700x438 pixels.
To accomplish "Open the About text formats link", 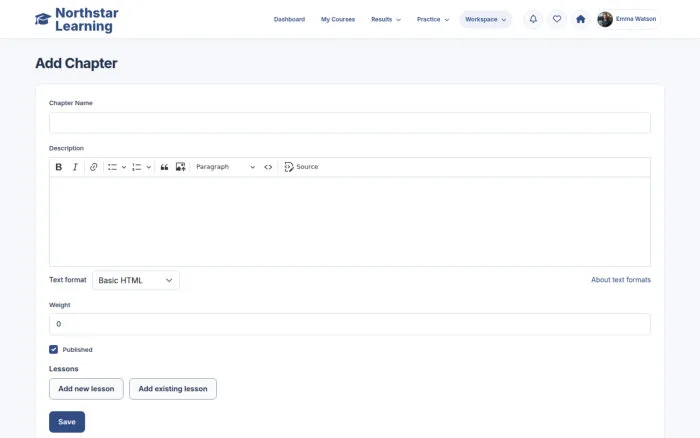I will pos(621,280).
